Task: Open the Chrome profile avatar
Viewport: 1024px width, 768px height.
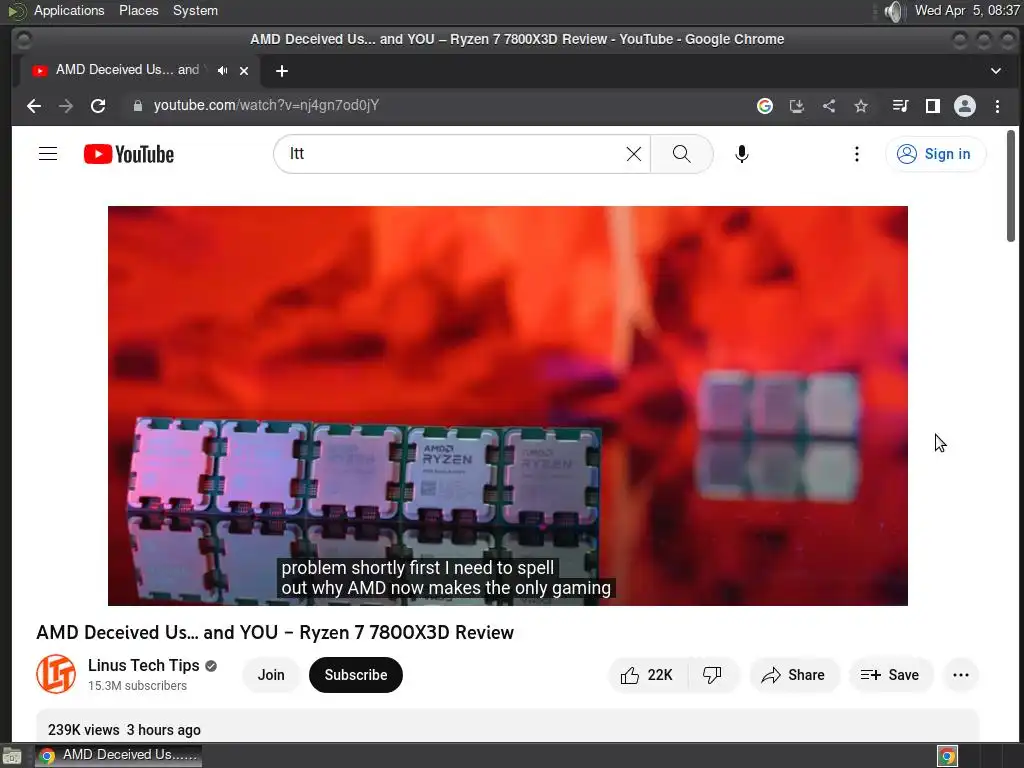Action: (x=965, y=106)
